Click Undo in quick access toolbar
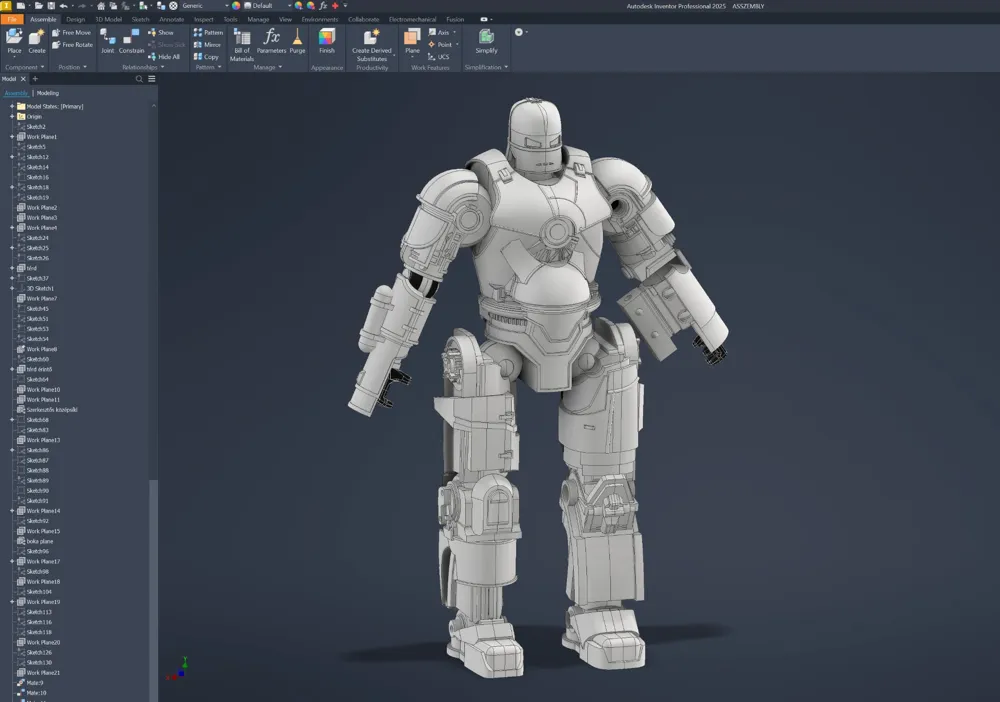 pos(63,6)
